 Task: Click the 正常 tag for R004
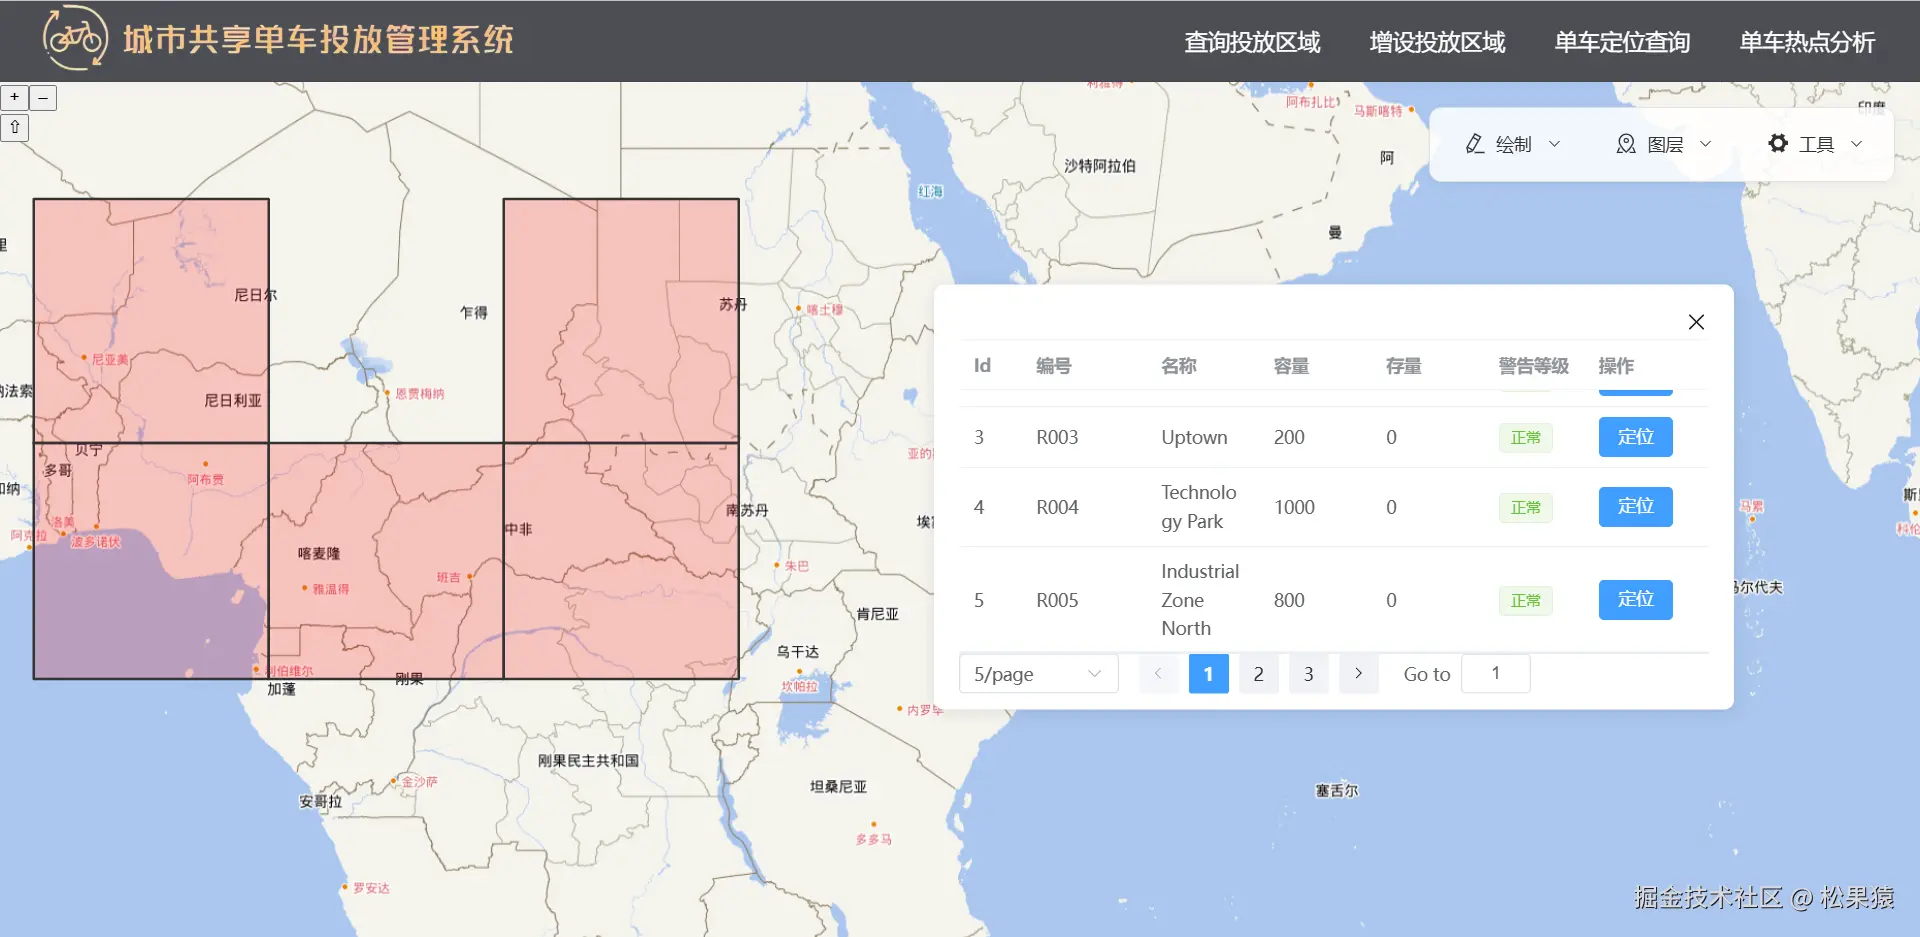pos(1525,508)
